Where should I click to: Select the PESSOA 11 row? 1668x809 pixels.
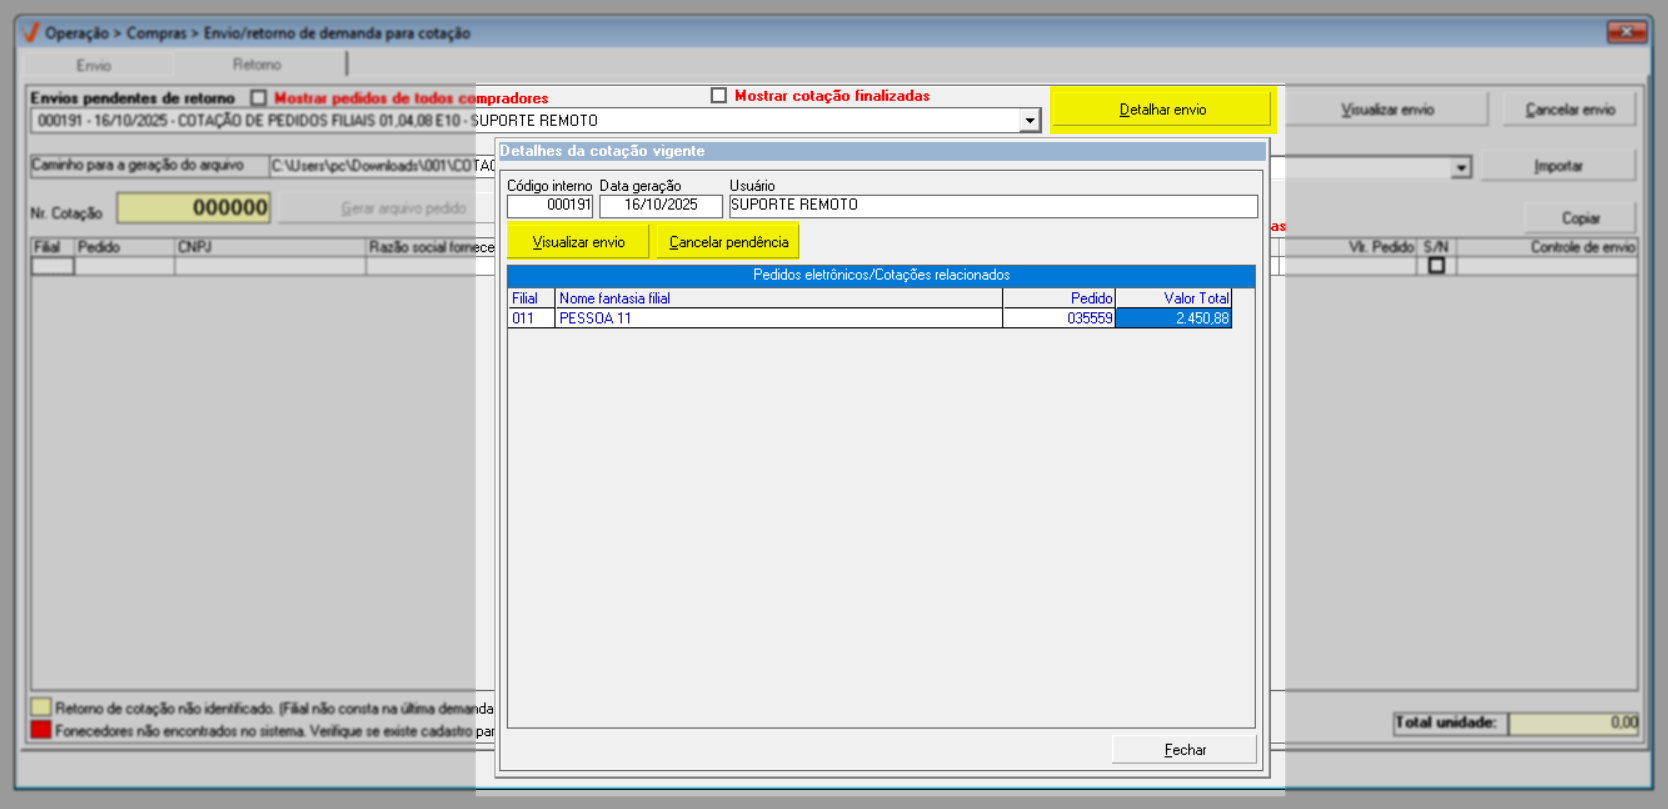pos(778,318)
